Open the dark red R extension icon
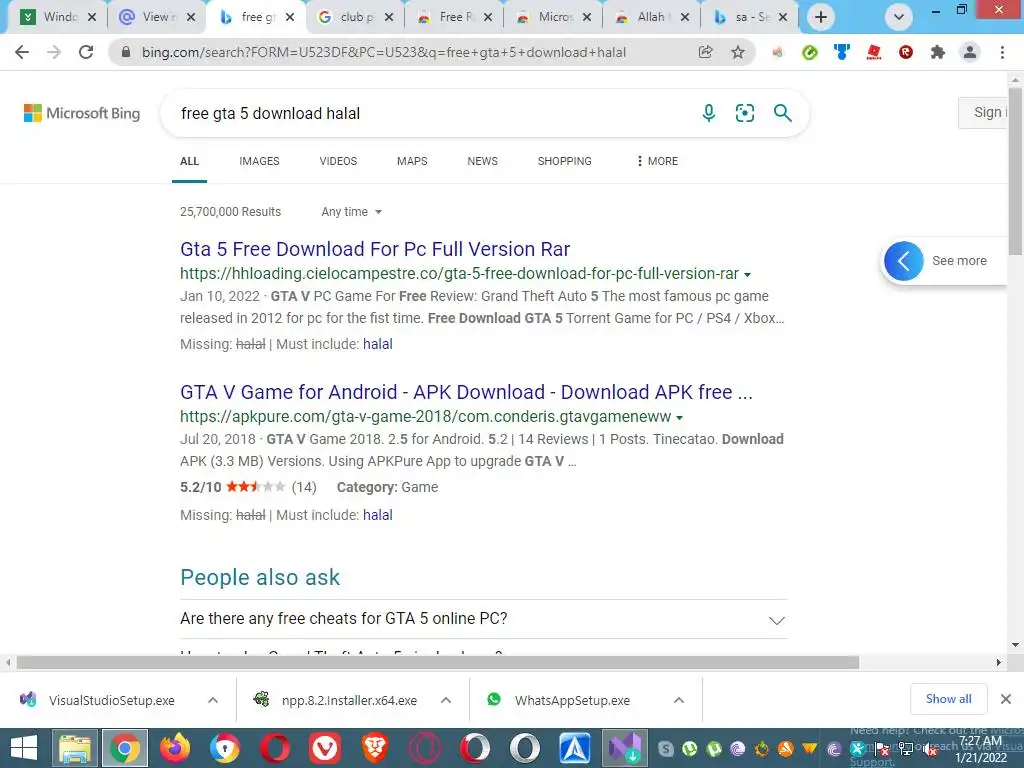Image resolution: width=1024 pixels, height=768 pixels. pyautogui.click(x=906, y=52)
